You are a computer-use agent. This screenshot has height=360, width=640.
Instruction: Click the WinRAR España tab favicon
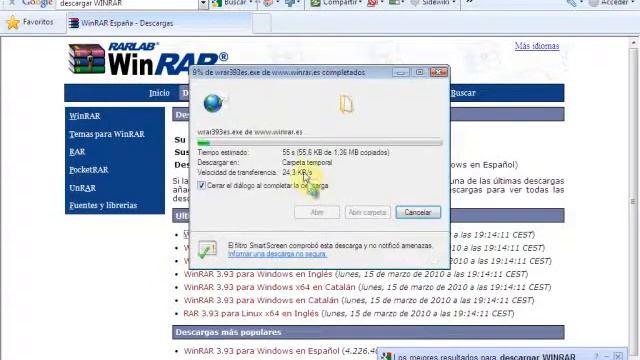pos(74,23)
